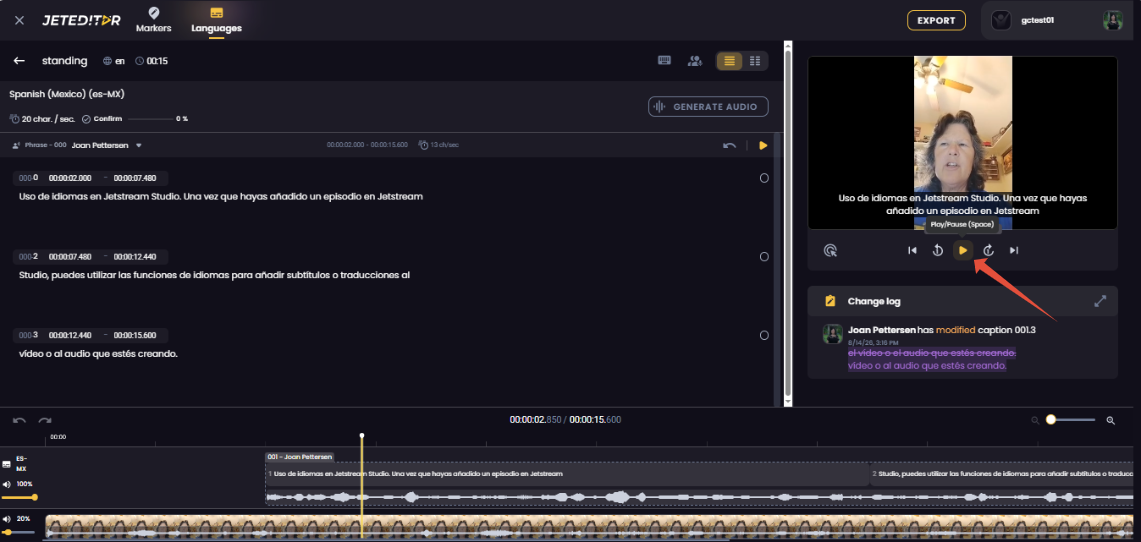
Task: Adjust the video track volume slider
Action: coord(19,533)
